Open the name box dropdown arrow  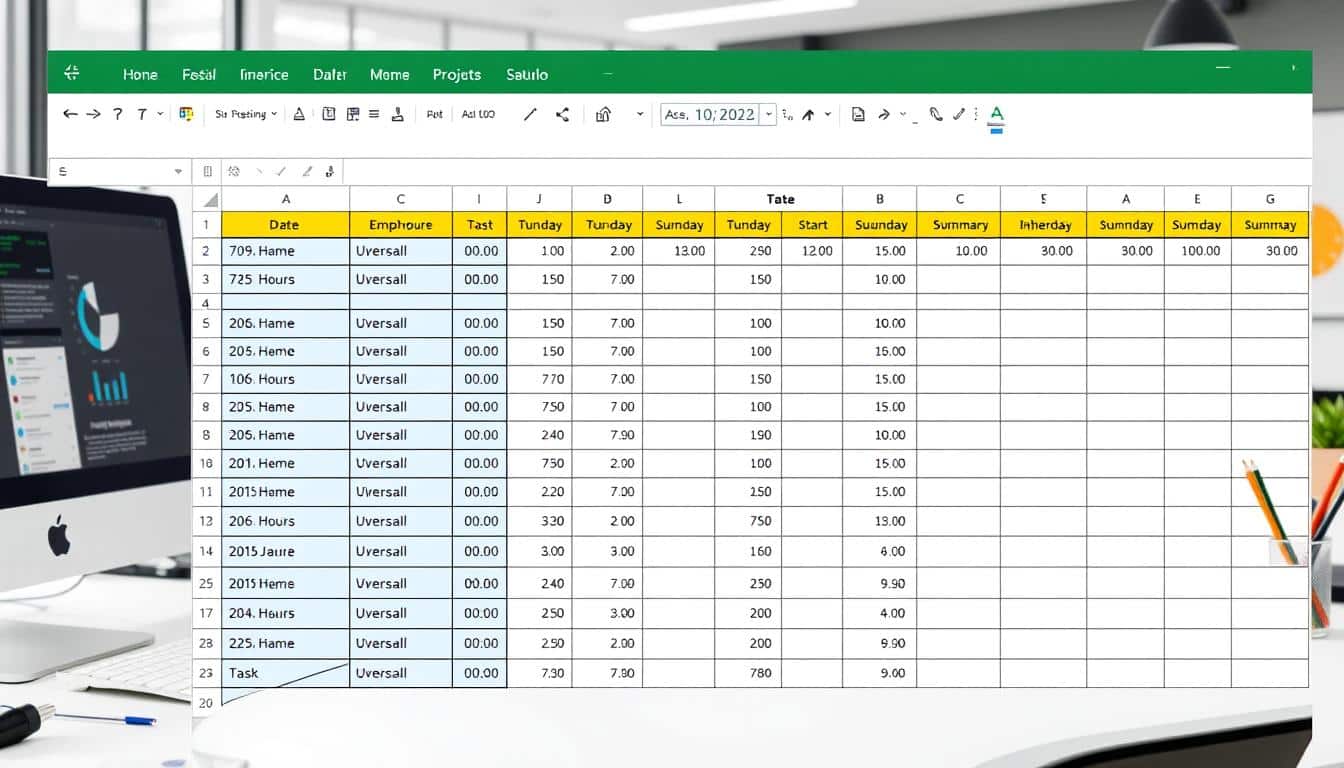[x=179, y=172]
